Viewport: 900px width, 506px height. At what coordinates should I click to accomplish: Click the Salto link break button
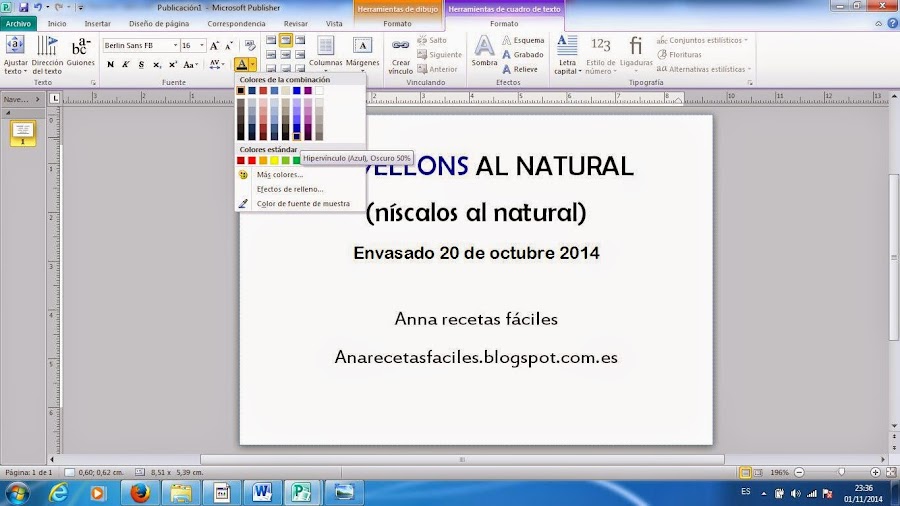432,40
